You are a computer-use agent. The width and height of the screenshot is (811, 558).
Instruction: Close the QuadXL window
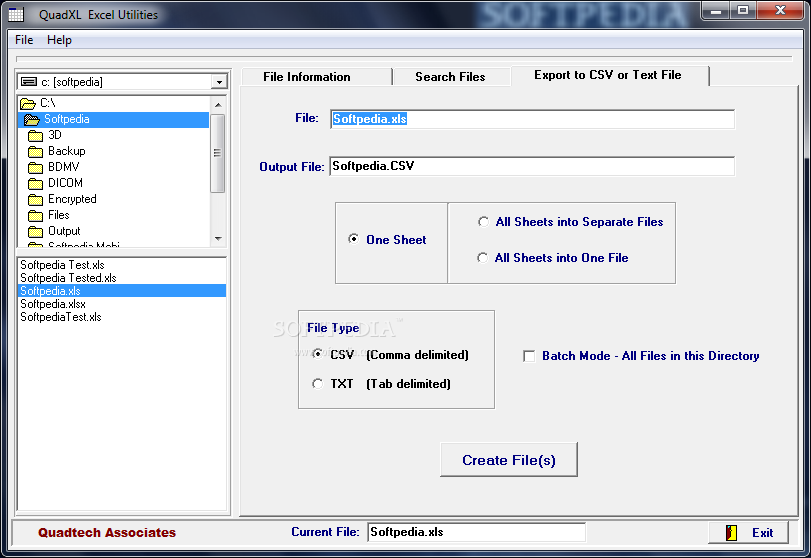point(780,10)
